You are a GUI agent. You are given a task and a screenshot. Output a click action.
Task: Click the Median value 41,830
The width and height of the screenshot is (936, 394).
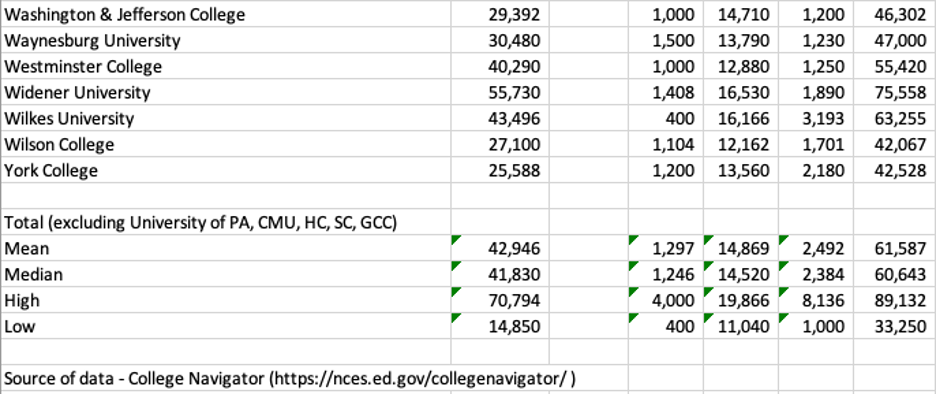coord(500,274)
